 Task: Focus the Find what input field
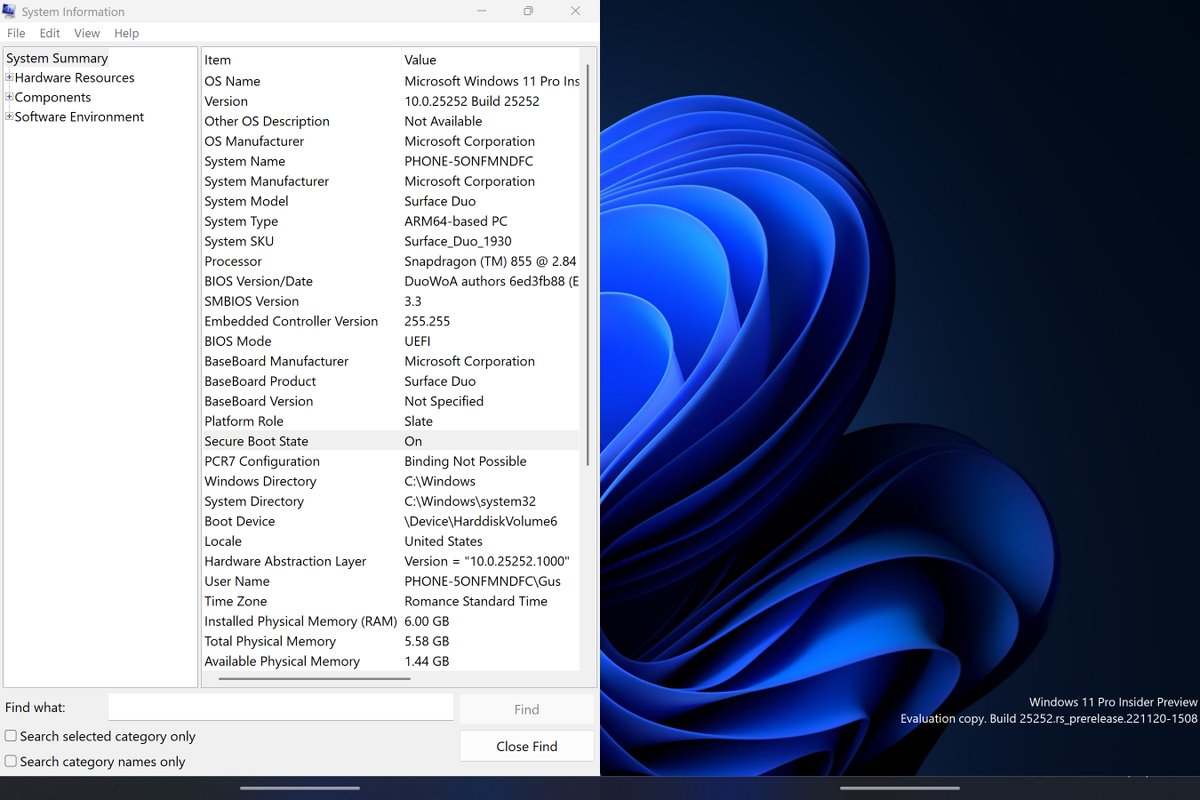(281, 707)
